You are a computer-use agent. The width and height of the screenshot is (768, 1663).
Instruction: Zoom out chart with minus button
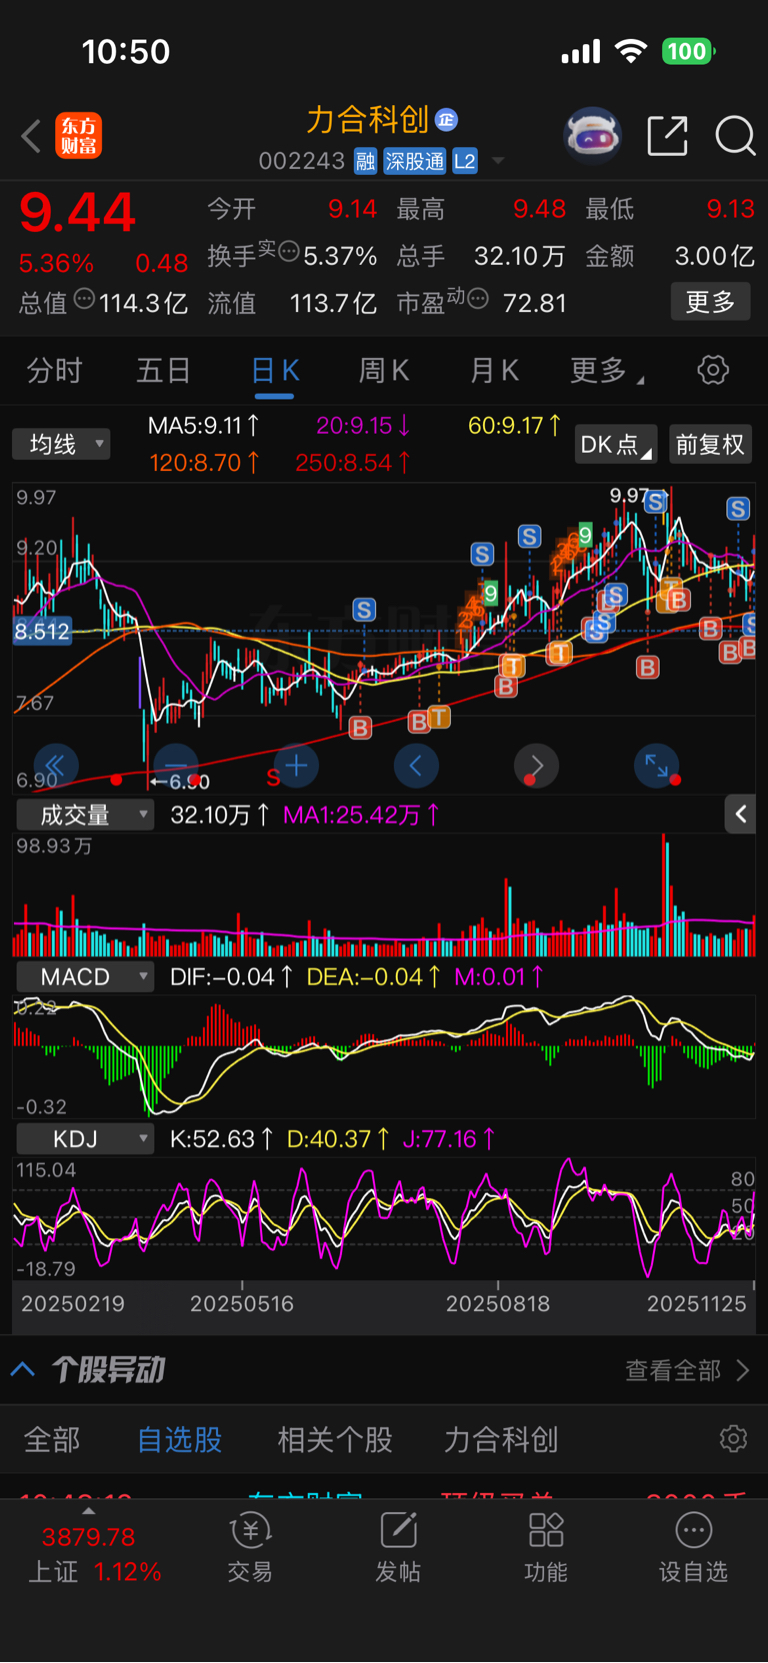176,767
